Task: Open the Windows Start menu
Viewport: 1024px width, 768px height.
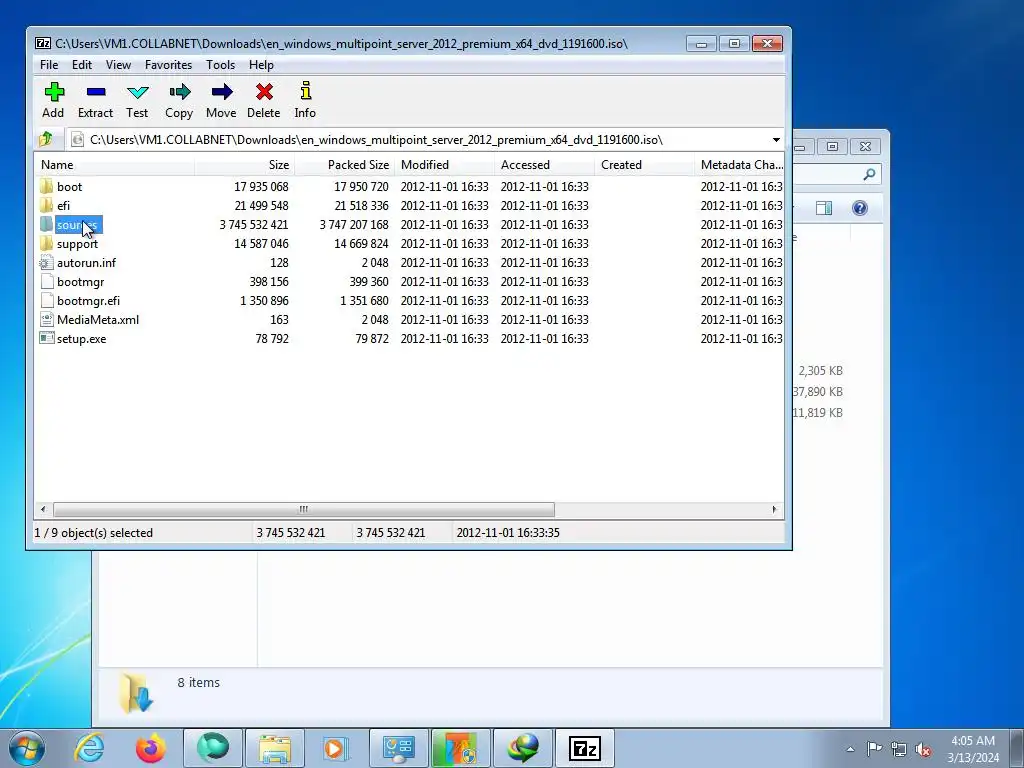Action: pos(26,748)
